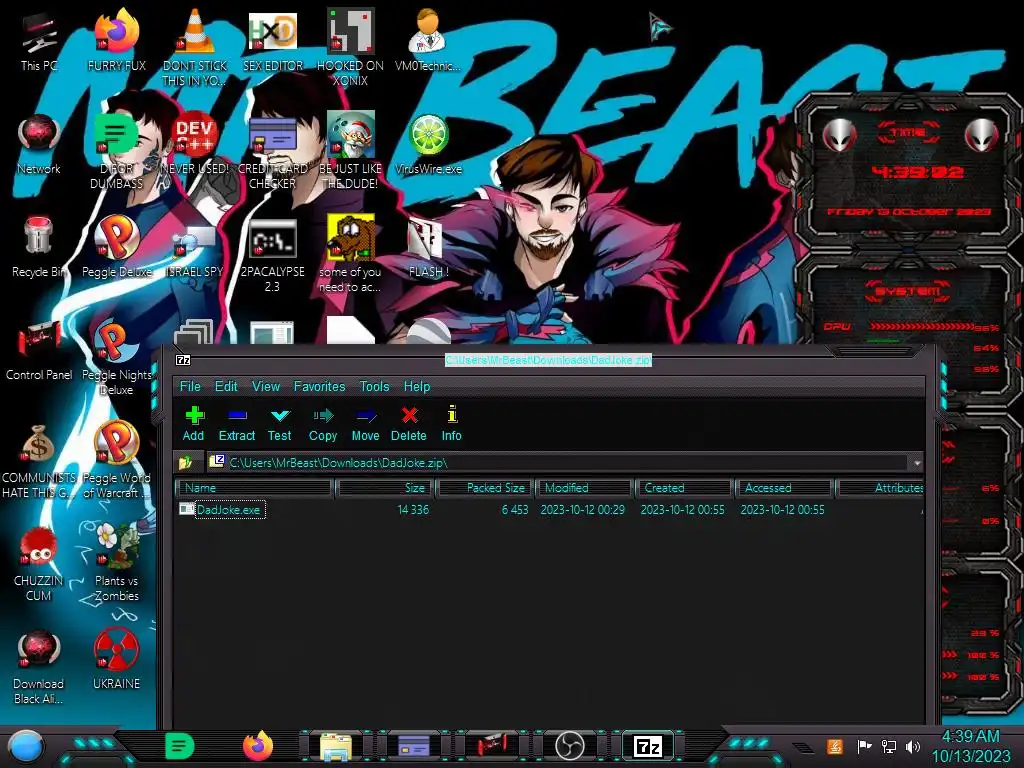Select the BE JUST LIKE THE DUDE icon

(351, 150)
